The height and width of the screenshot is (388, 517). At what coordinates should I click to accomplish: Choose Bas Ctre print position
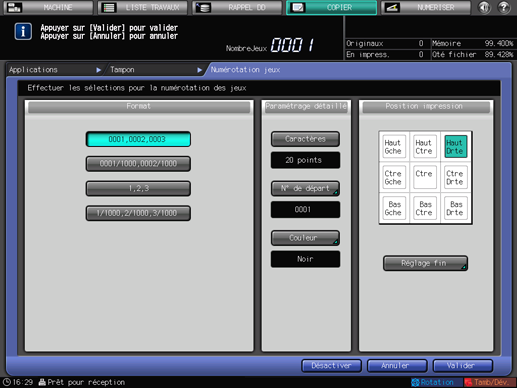[425, 208]
